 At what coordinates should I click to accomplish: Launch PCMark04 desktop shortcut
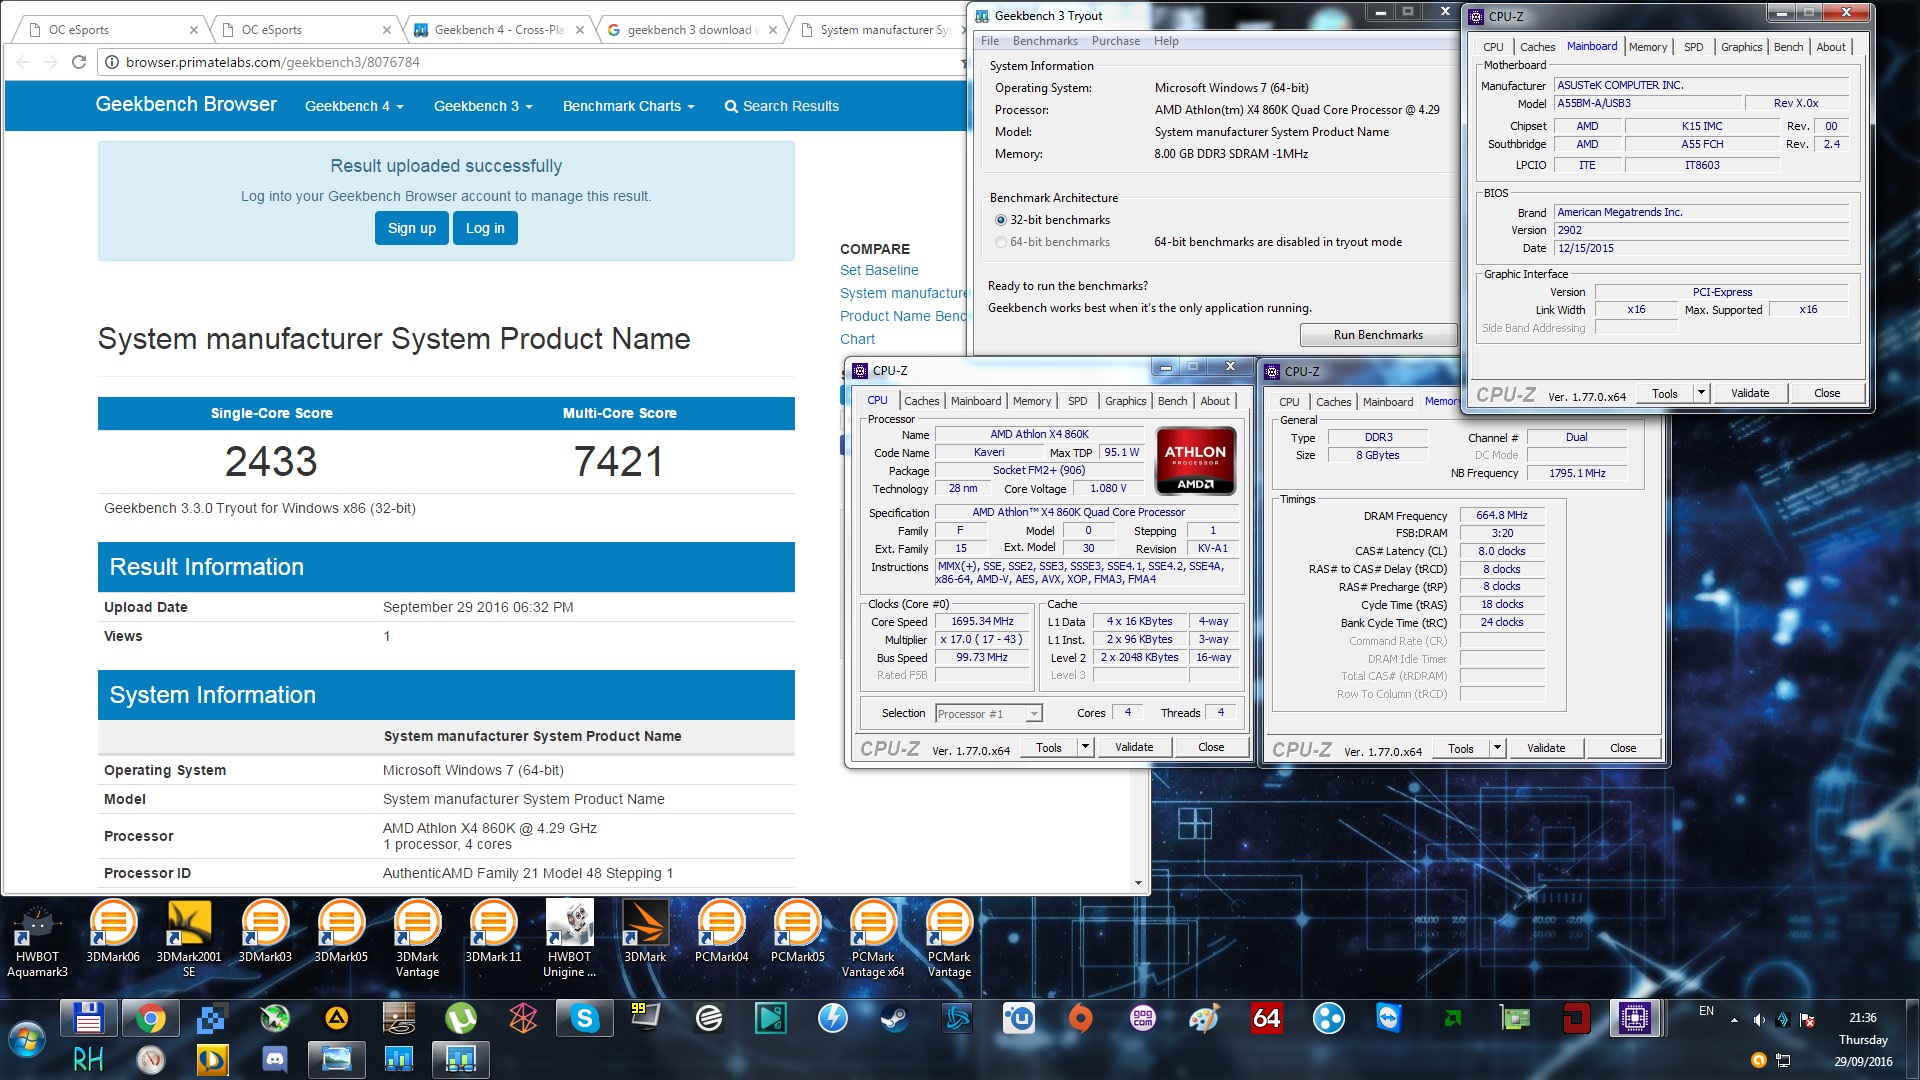click(721, 932)
